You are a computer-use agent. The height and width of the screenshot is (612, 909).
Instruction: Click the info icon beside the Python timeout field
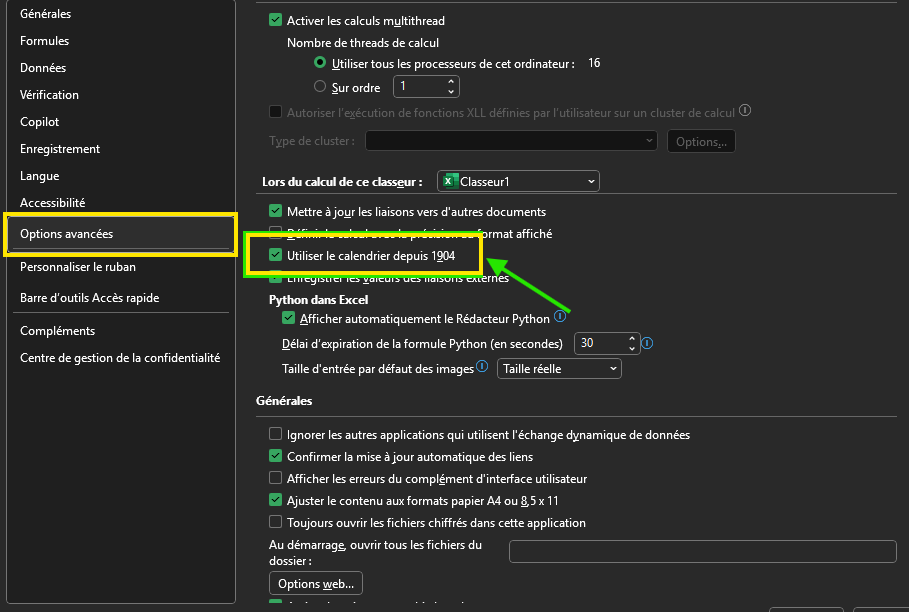coord(647,343)
